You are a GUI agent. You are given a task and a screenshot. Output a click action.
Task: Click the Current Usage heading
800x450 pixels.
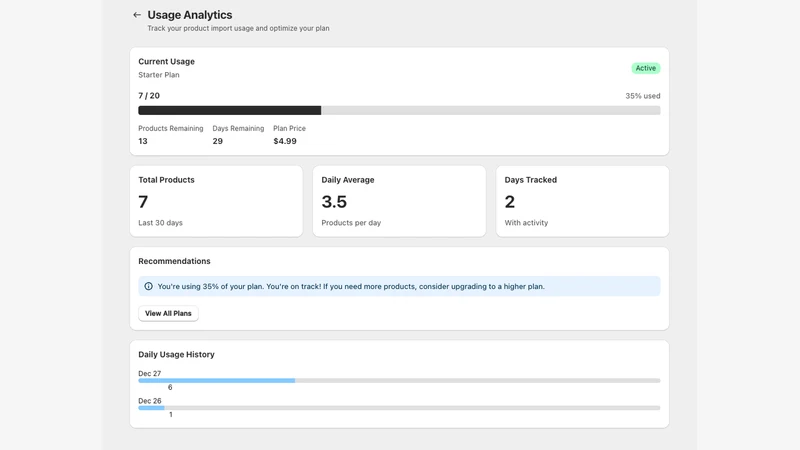point(166,61)
